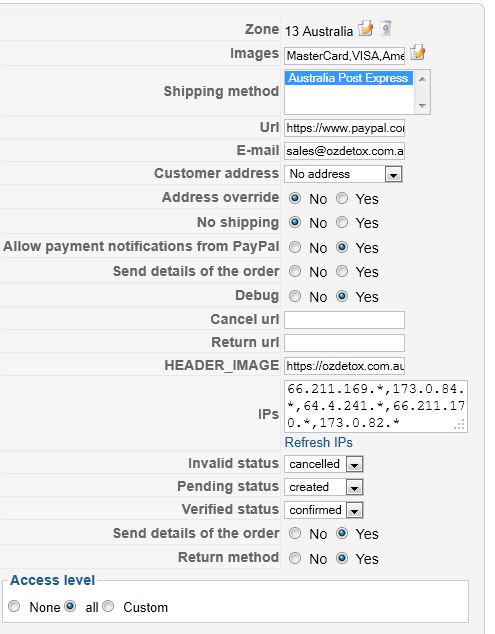The width and height of the screenshot is (495, 634).
Task: Select Yes for No shipping option
Action: 342,222
